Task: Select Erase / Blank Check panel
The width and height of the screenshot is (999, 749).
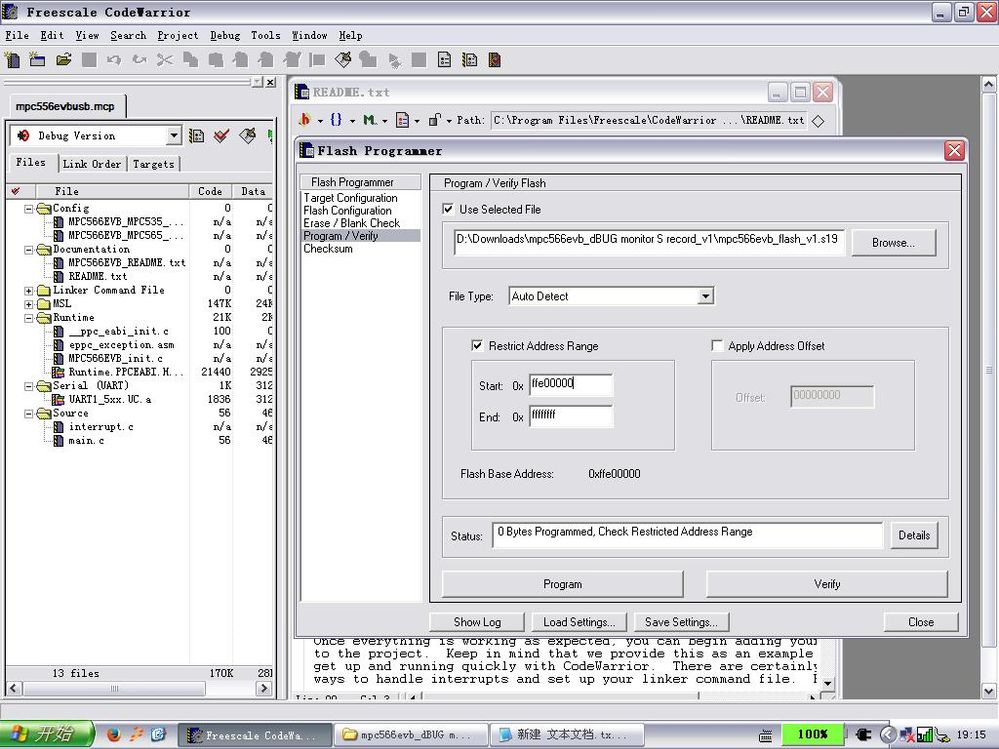Action: tap(352, 223)
